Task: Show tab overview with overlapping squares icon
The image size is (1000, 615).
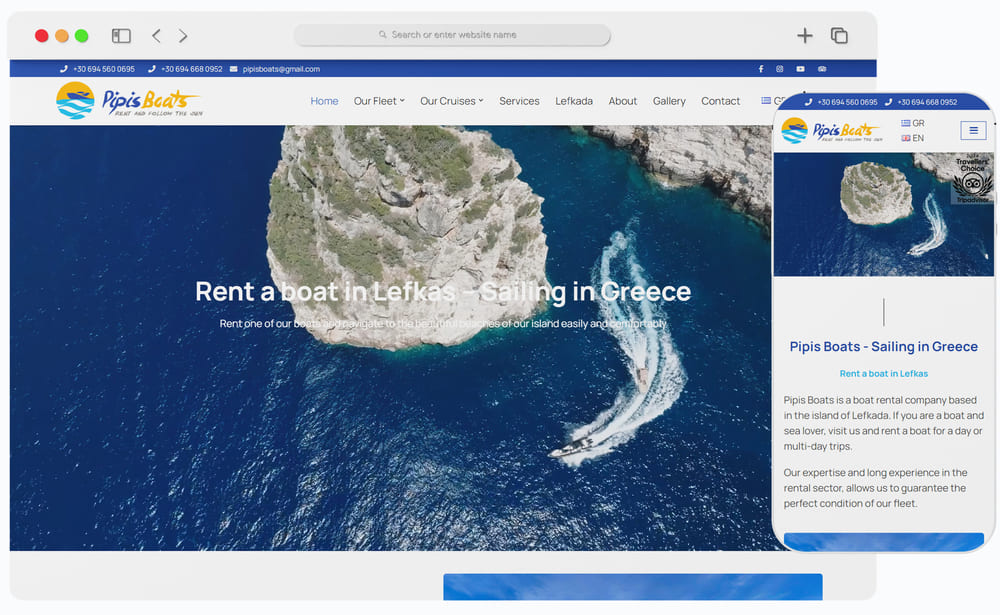Action: tap(839, 36)
